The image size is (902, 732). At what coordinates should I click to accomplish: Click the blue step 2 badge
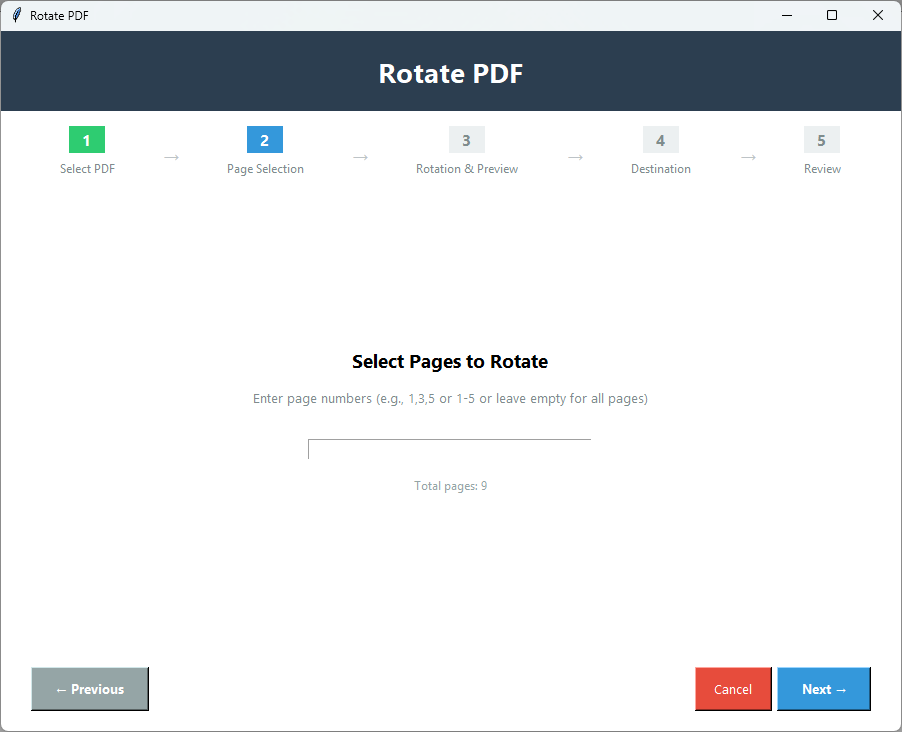coord(264,140)
